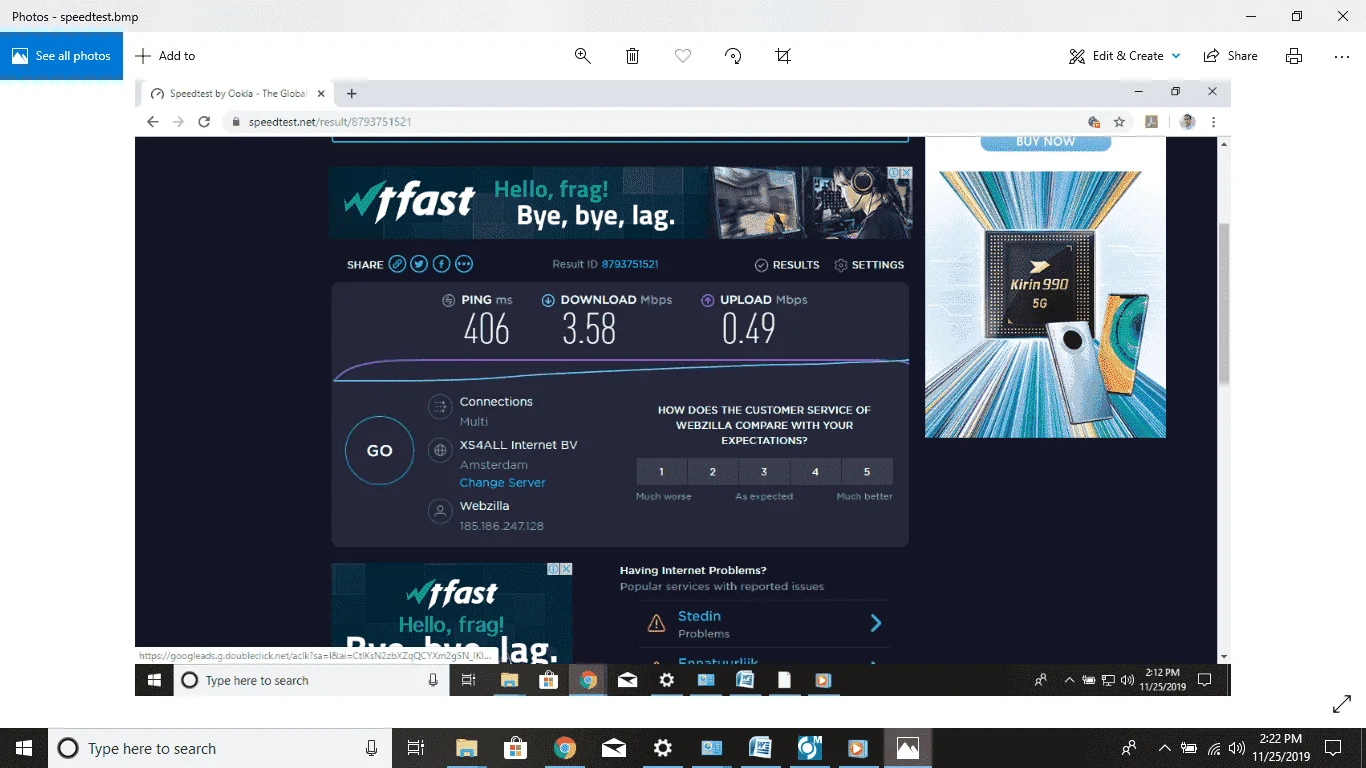Click the SETTINGS button on the Speedtest page
The height and width of the screenshot is (768, 1366).
coord(869,265)
